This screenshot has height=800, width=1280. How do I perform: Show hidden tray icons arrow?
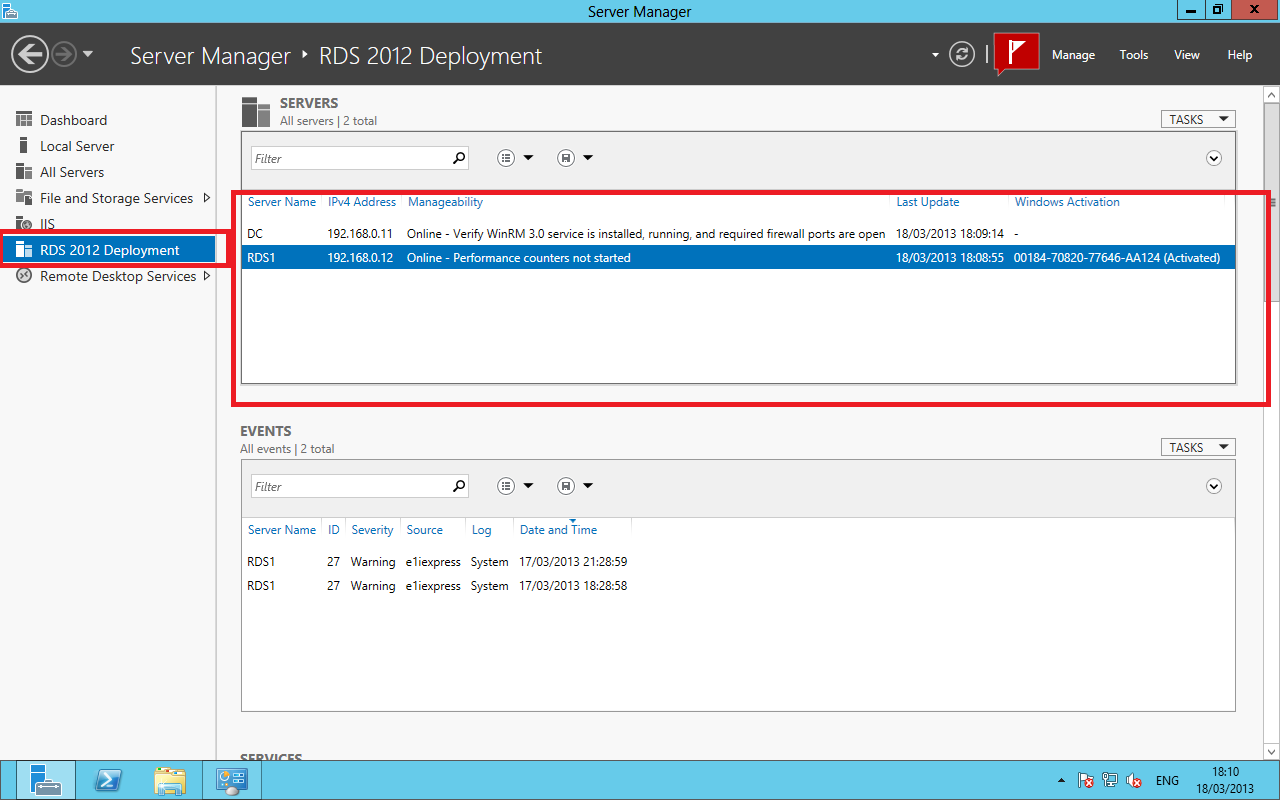[x=1061, y=780]
